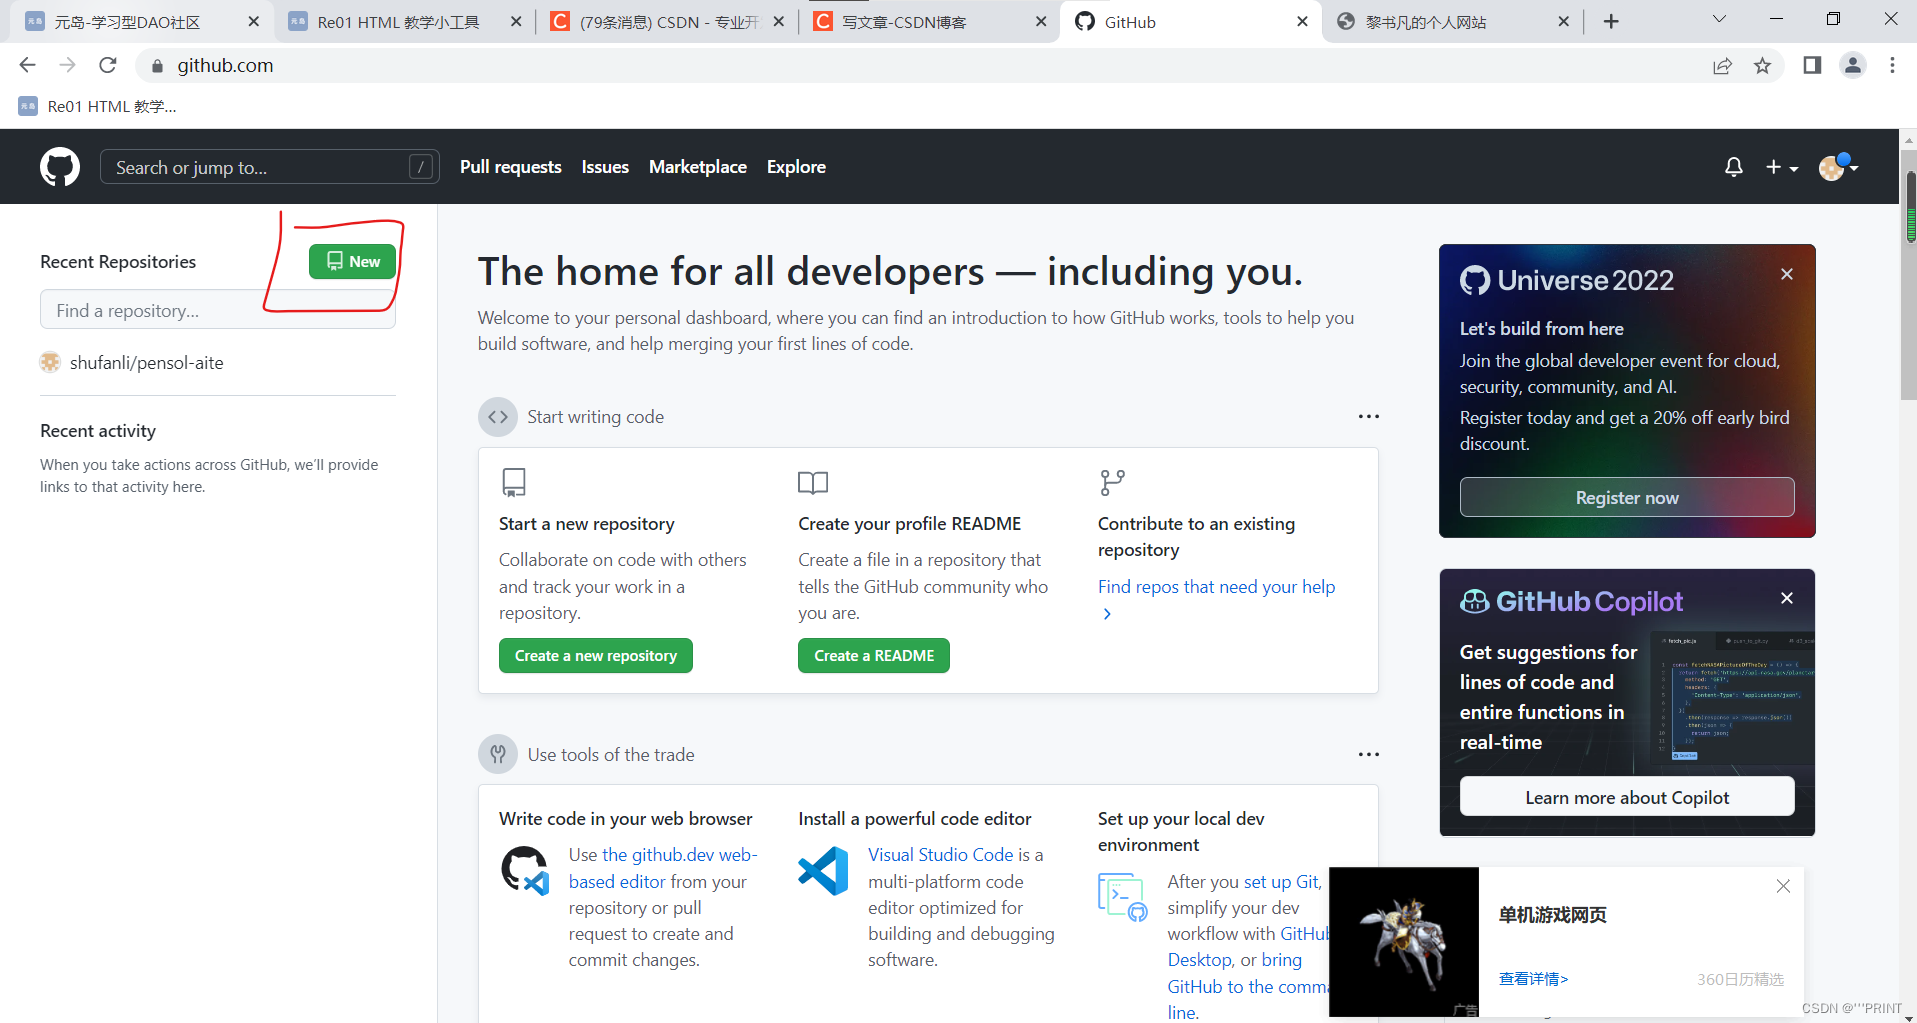Bookmark this page with the star icon
Viewport: 1917px width, 1023px height.
coord(1762,66)
